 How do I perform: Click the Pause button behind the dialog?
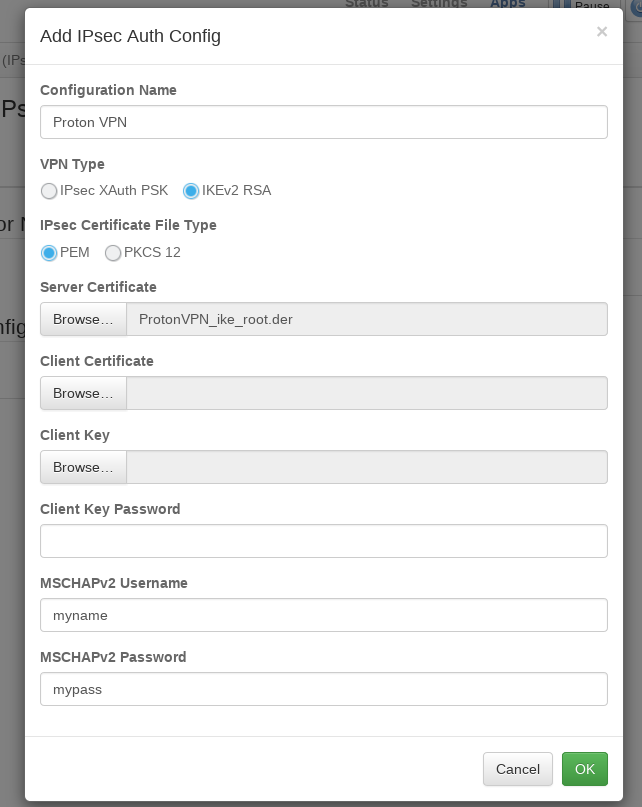(592, 5)
